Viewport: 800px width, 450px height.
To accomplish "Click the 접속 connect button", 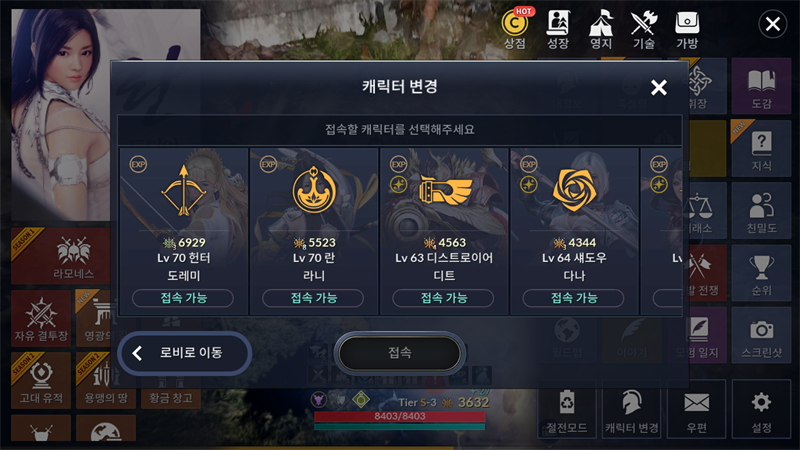I will [399, 353].
